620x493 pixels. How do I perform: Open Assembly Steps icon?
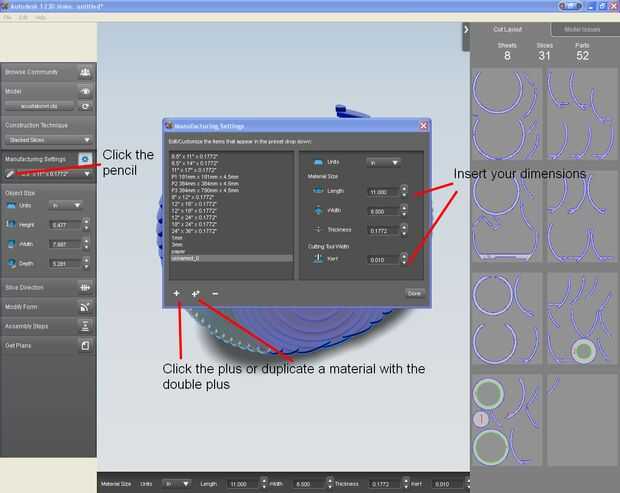coord(85,326)
